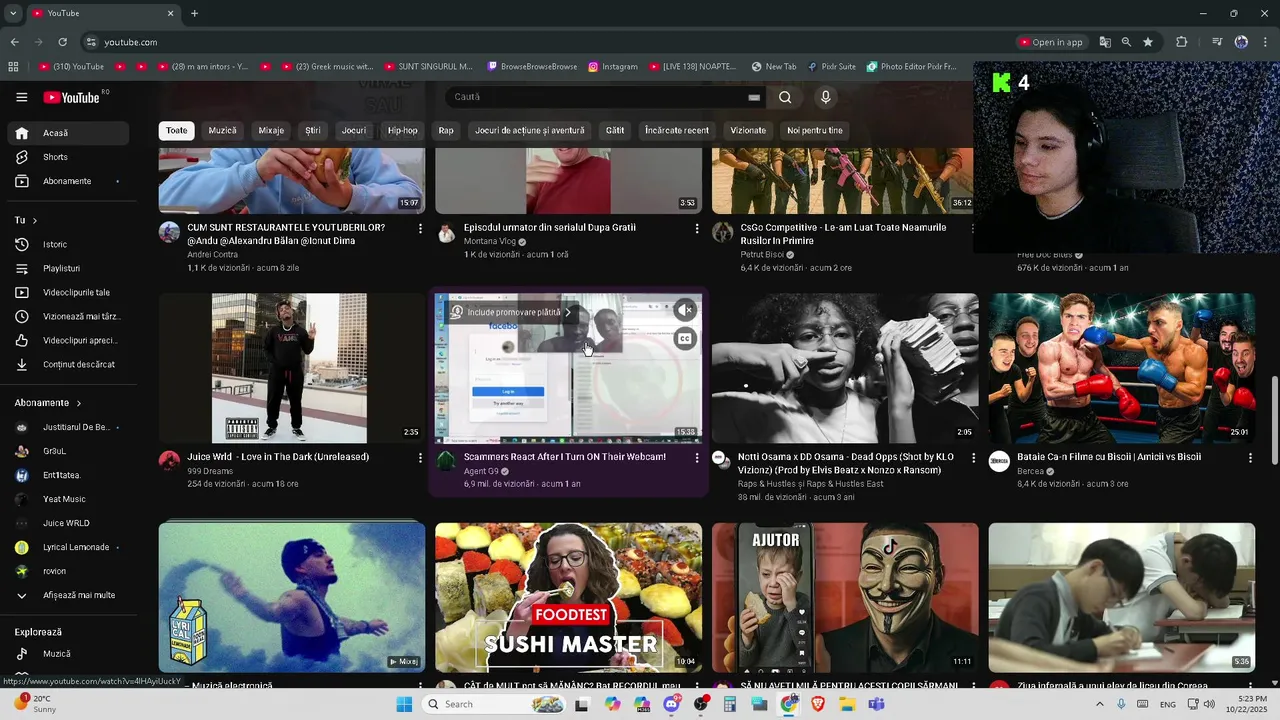Image resolution: width=1280 pixels, height=720 pixels.
Task: Open Videoclipurile tale in sidebar
Action: (x=68, y=292)
